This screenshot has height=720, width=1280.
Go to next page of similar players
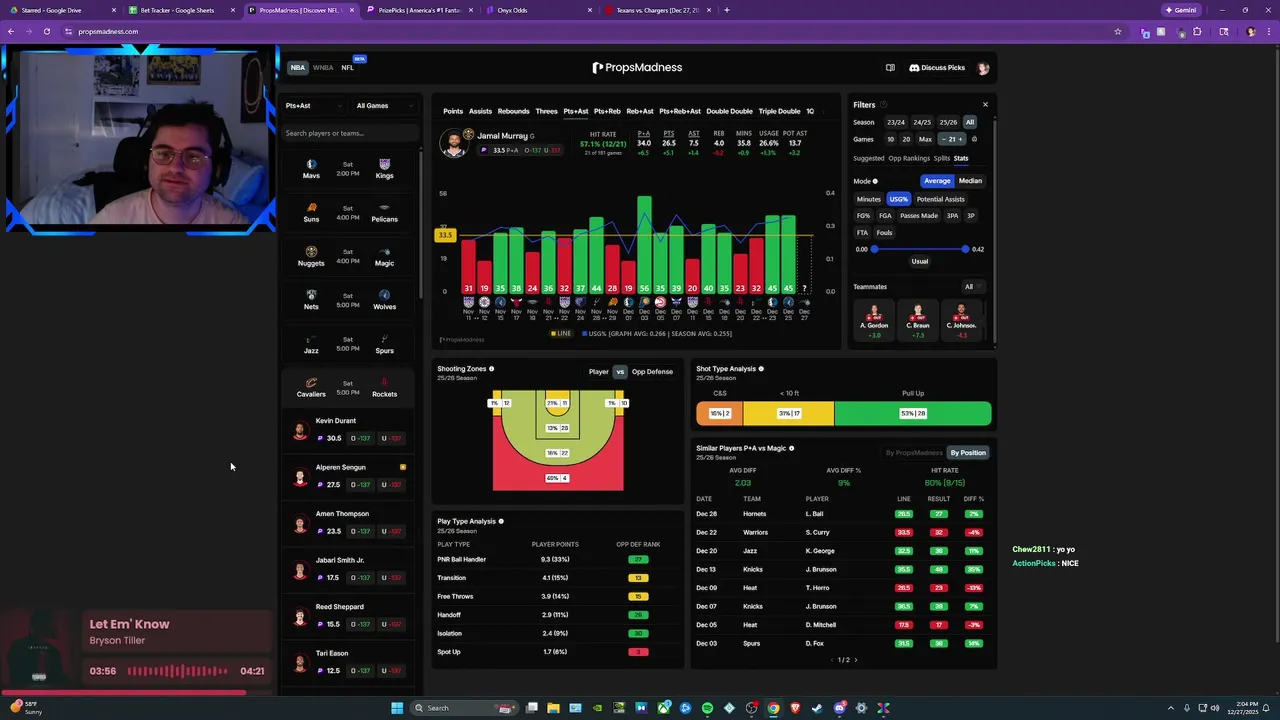pos(855,660)
